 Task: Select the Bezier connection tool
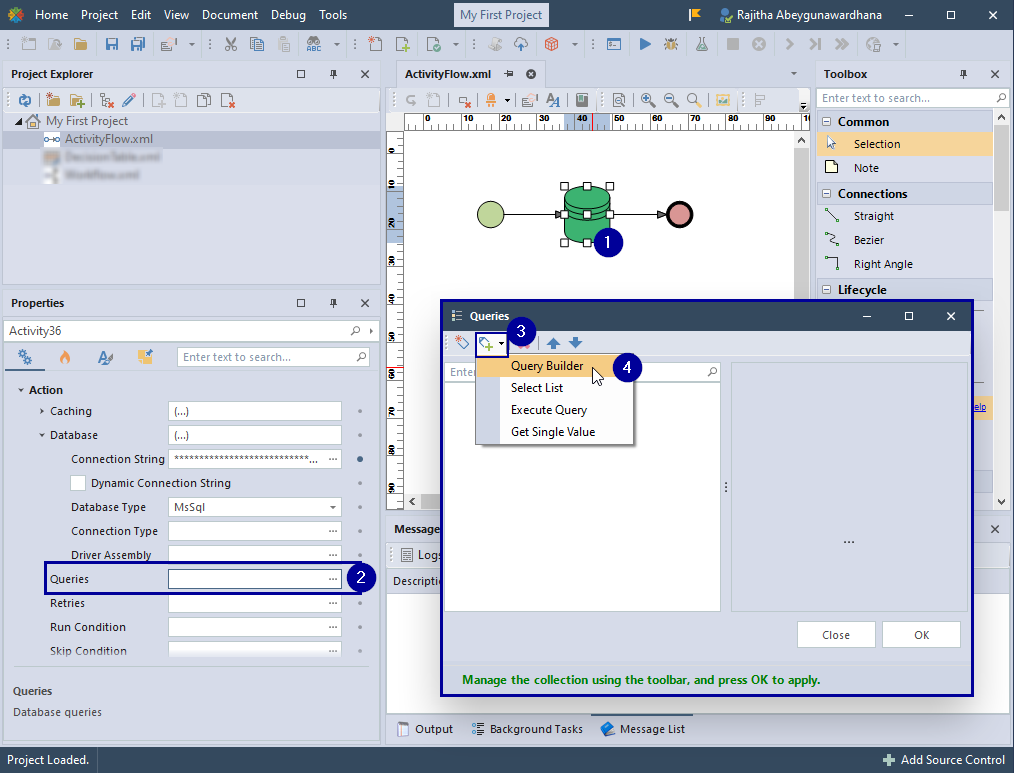coord(868,240)
